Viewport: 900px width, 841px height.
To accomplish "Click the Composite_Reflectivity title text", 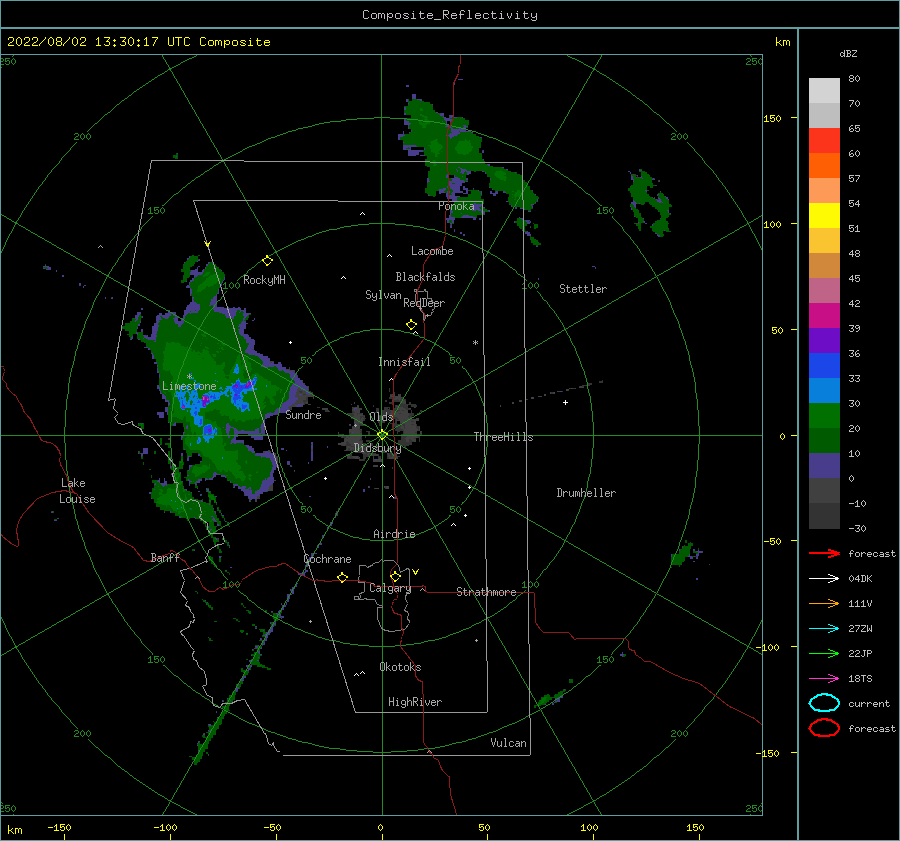I will pos(450,15).
